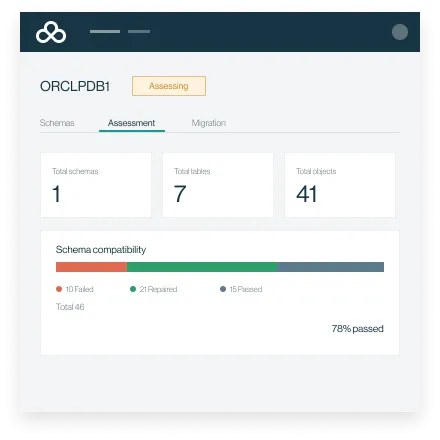Open the Total schemas card
440x440 pixels.
(x=96, y=185)
